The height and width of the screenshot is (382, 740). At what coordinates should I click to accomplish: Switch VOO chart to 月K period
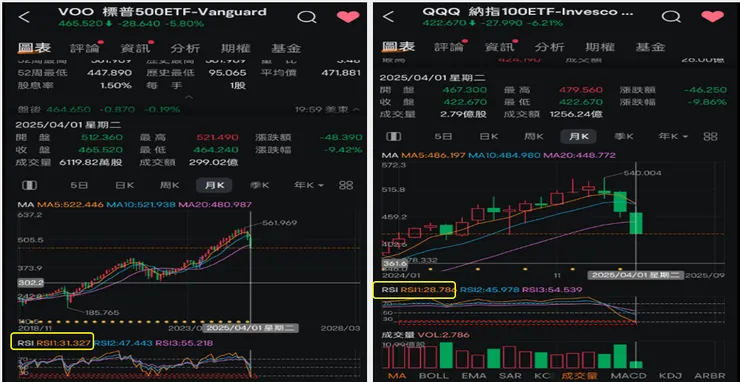[x=214, y=185]
